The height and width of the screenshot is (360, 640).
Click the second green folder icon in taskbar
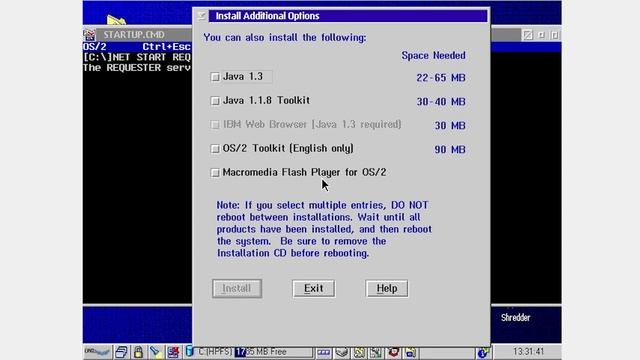(376, 352)
